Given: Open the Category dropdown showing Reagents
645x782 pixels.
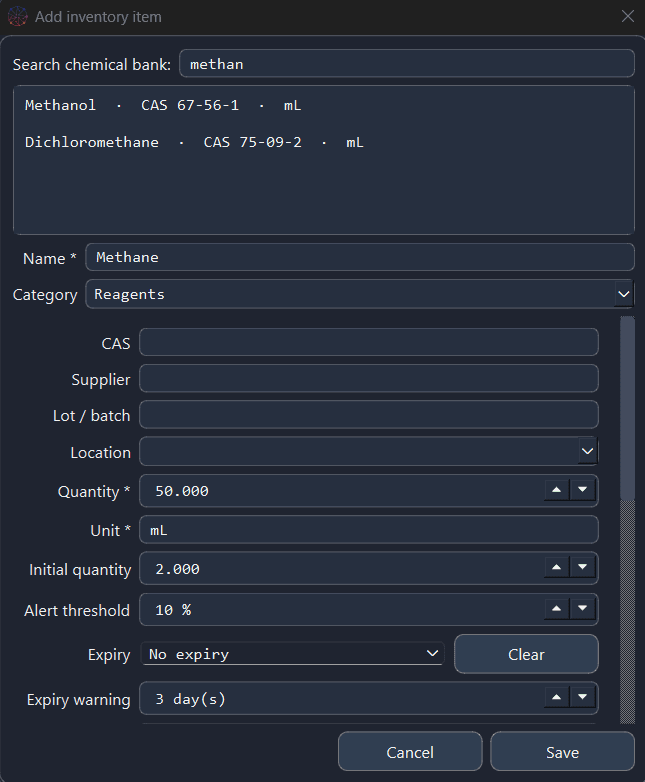Looking at the screenshot, I should coord(360,294).
